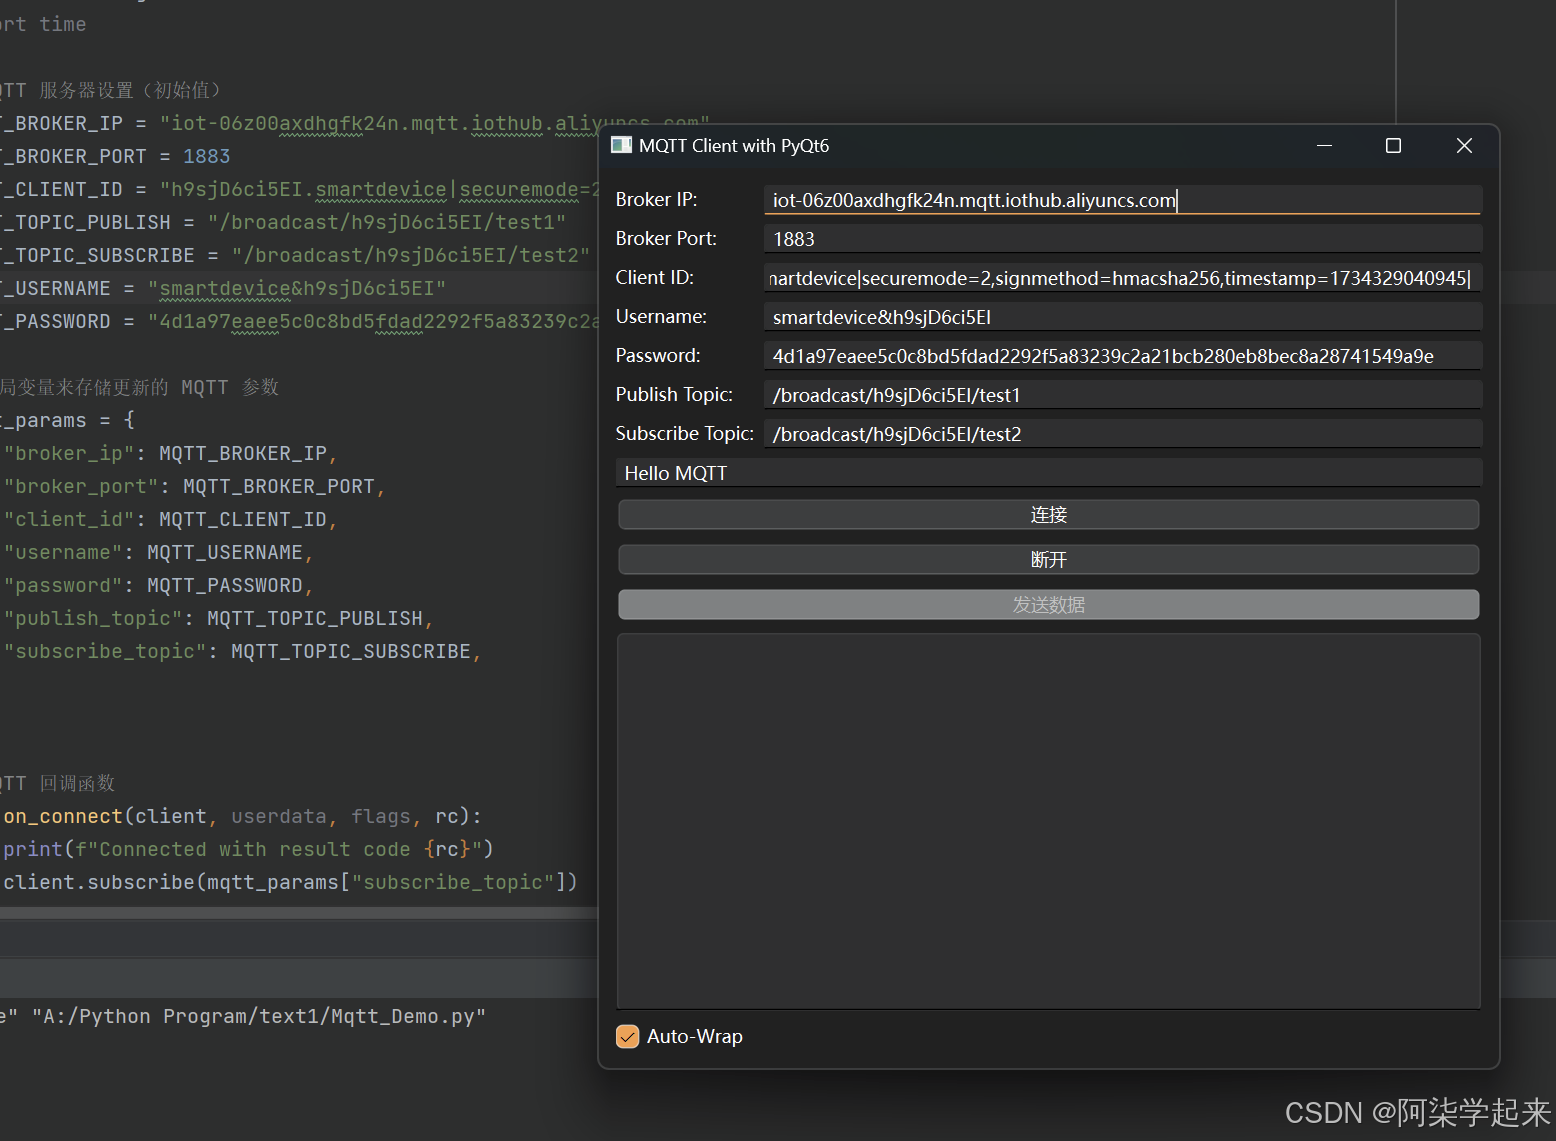Click the Broker Port field showing 1883

[1120, 238]
